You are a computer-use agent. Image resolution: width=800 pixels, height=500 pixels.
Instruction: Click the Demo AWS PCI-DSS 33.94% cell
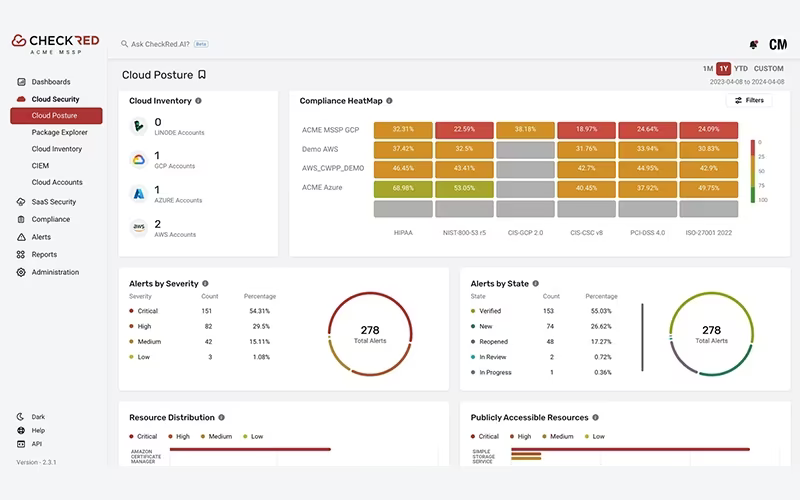(x=647, y=149)
